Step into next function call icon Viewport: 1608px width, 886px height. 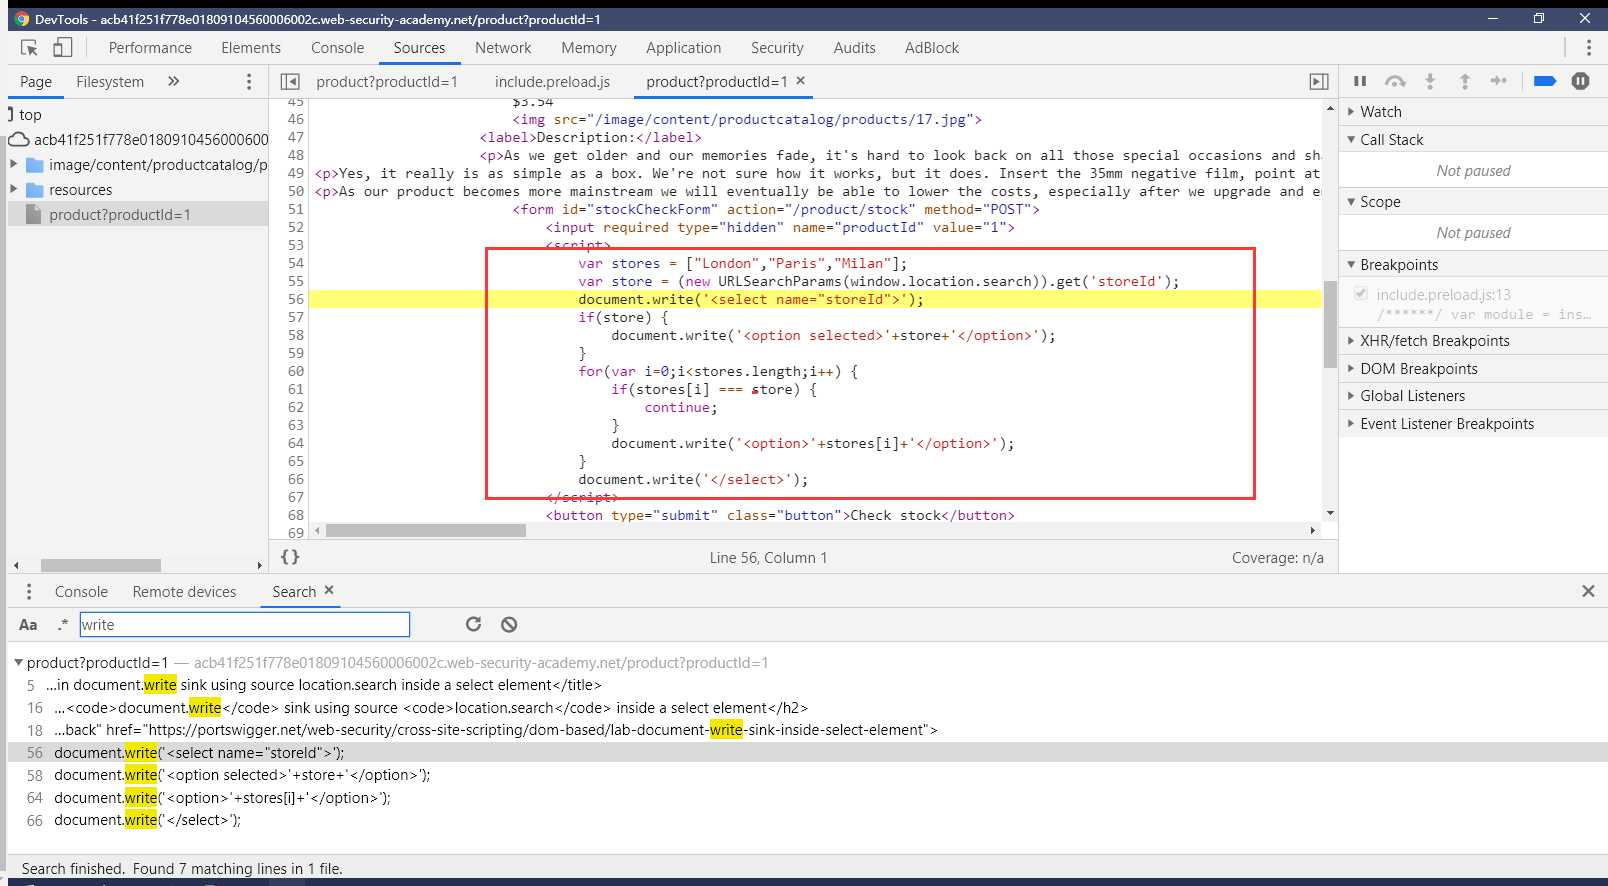[x=1430, y=81]
